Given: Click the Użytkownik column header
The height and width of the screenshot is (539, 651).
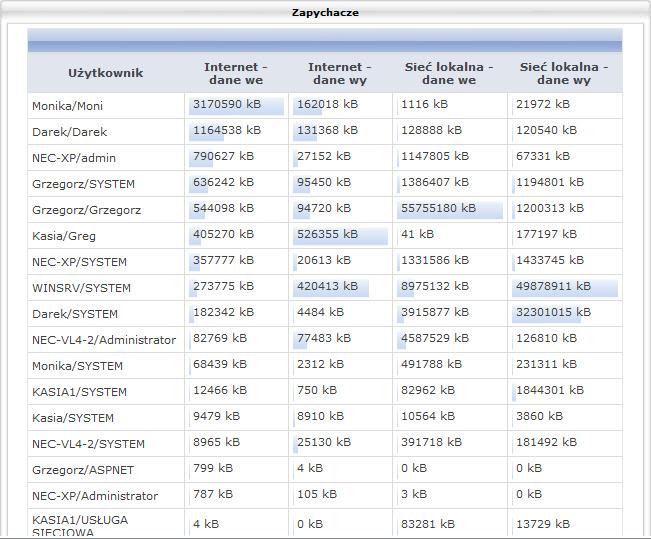Looking at the screenshot, I should 105,73.
